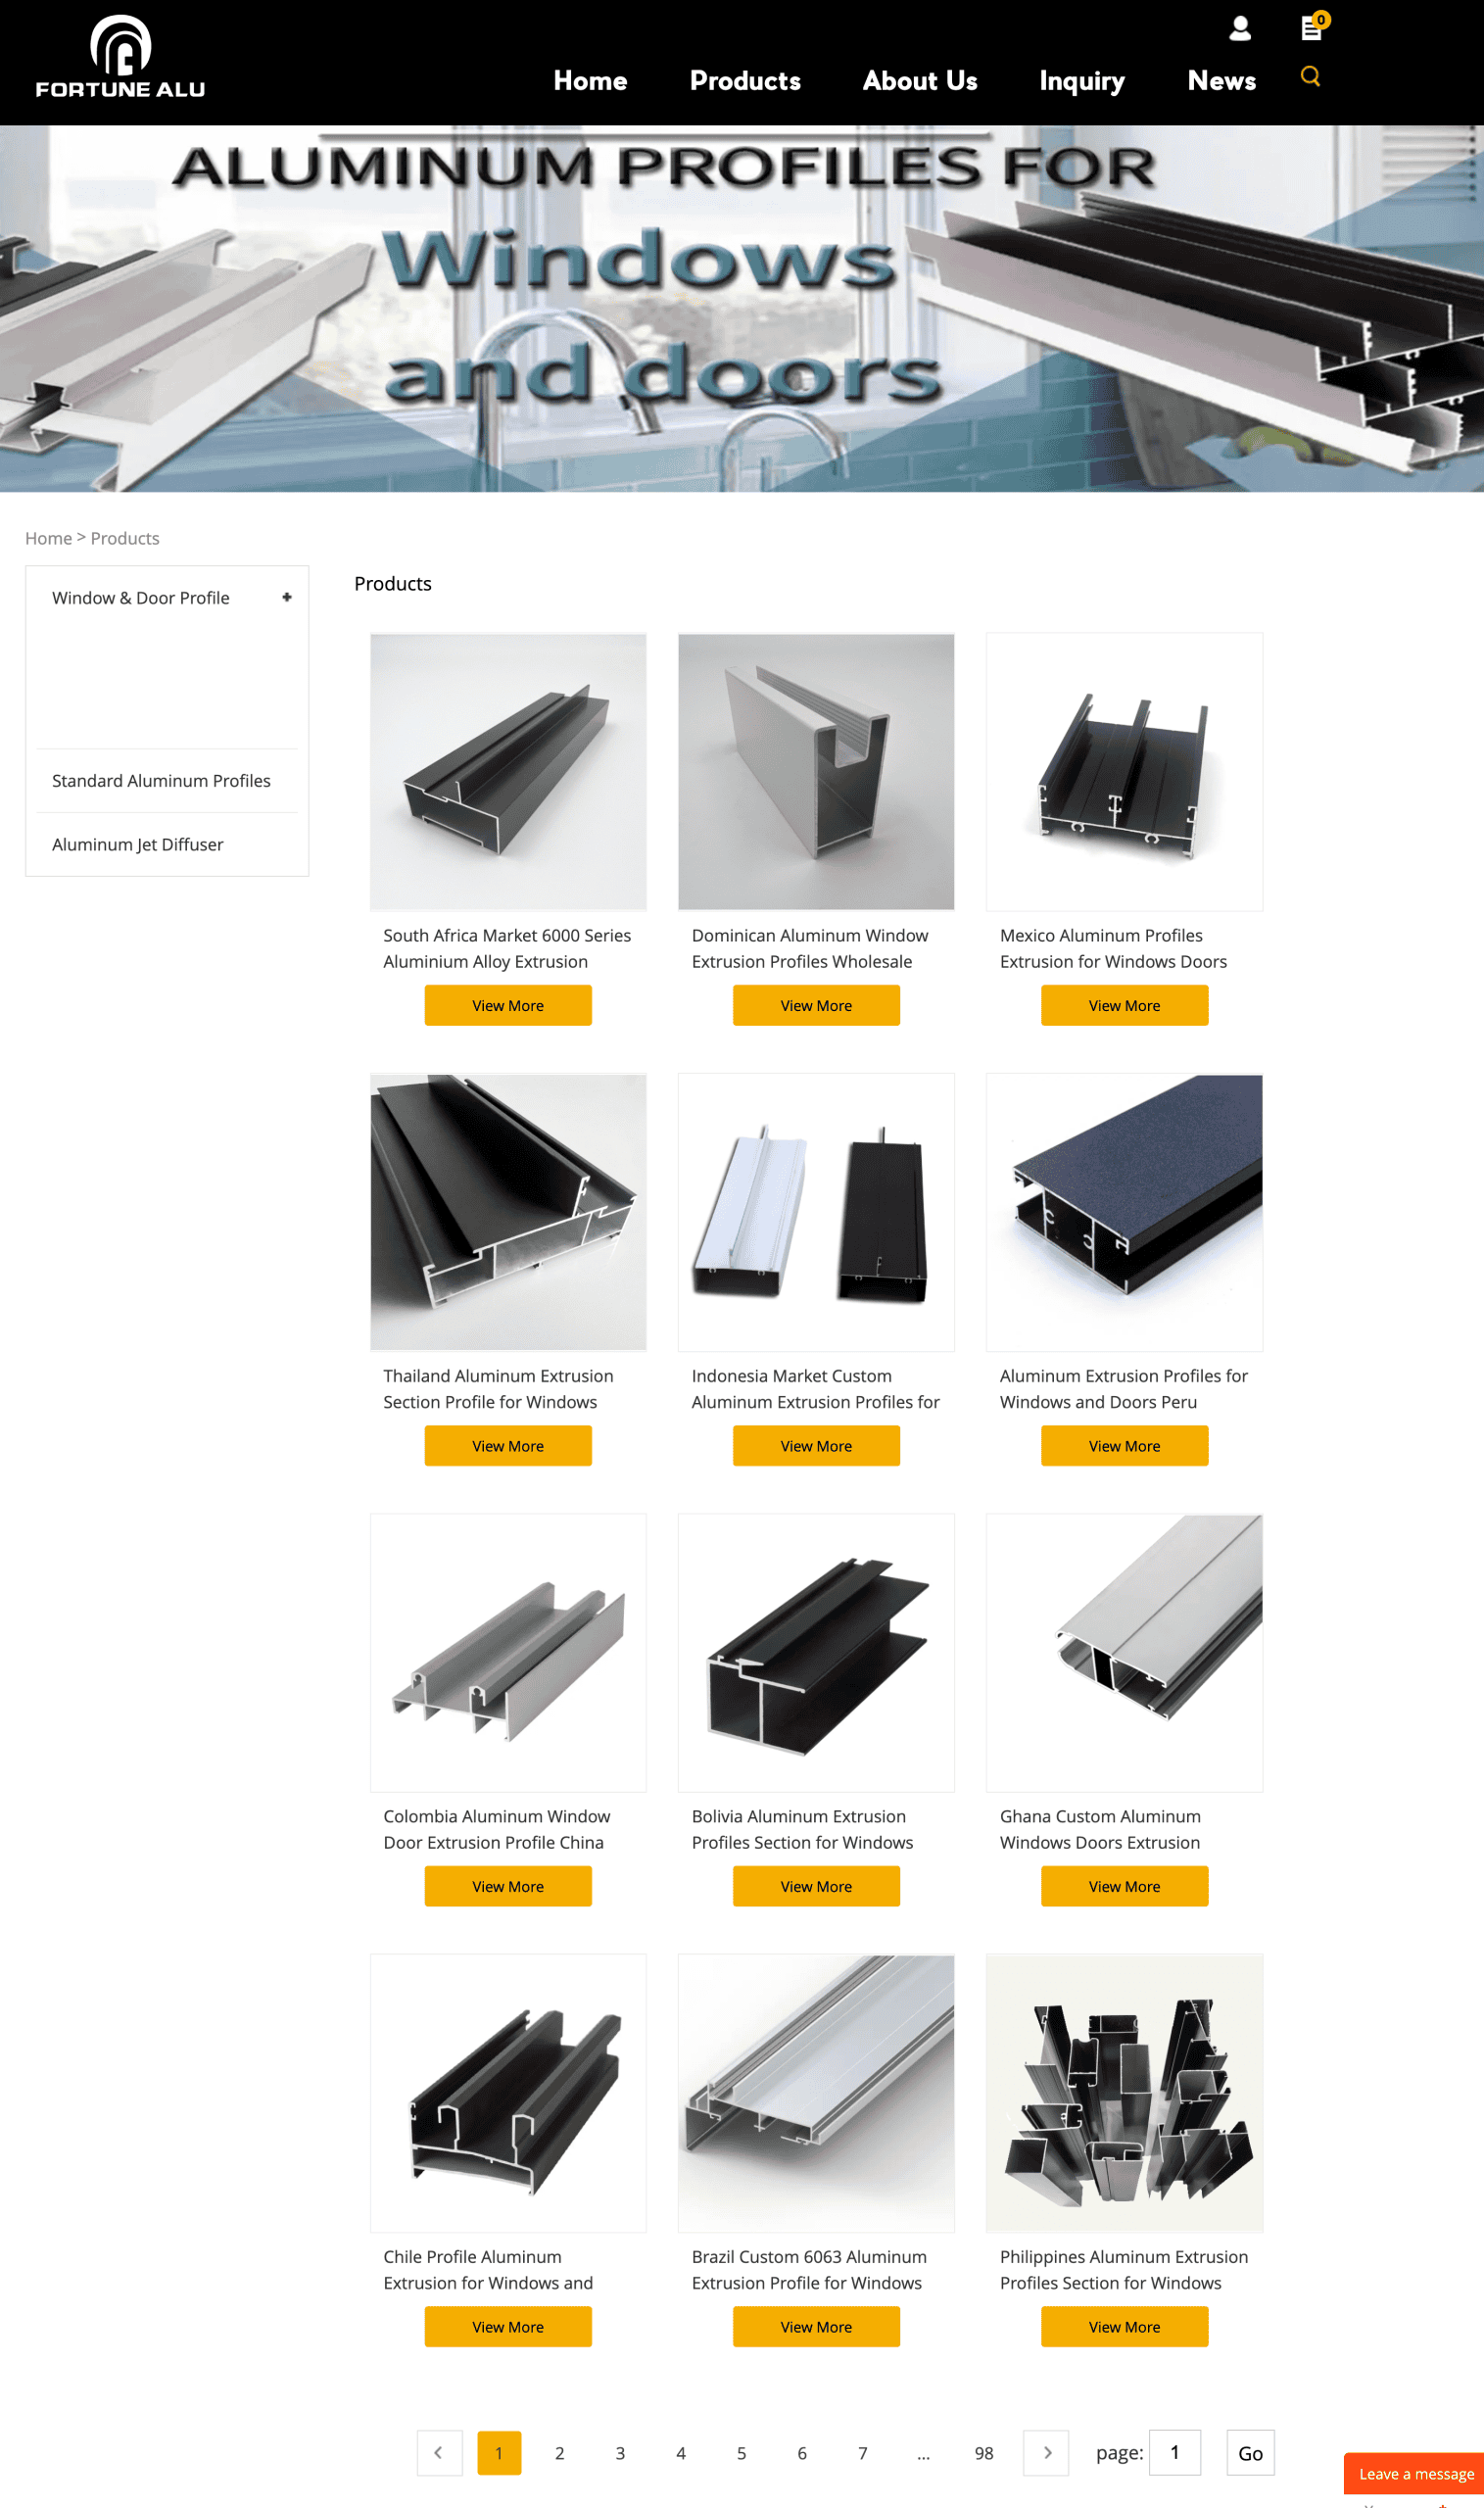
Task: Go to previous page arrow
Action: (439, 2452)
